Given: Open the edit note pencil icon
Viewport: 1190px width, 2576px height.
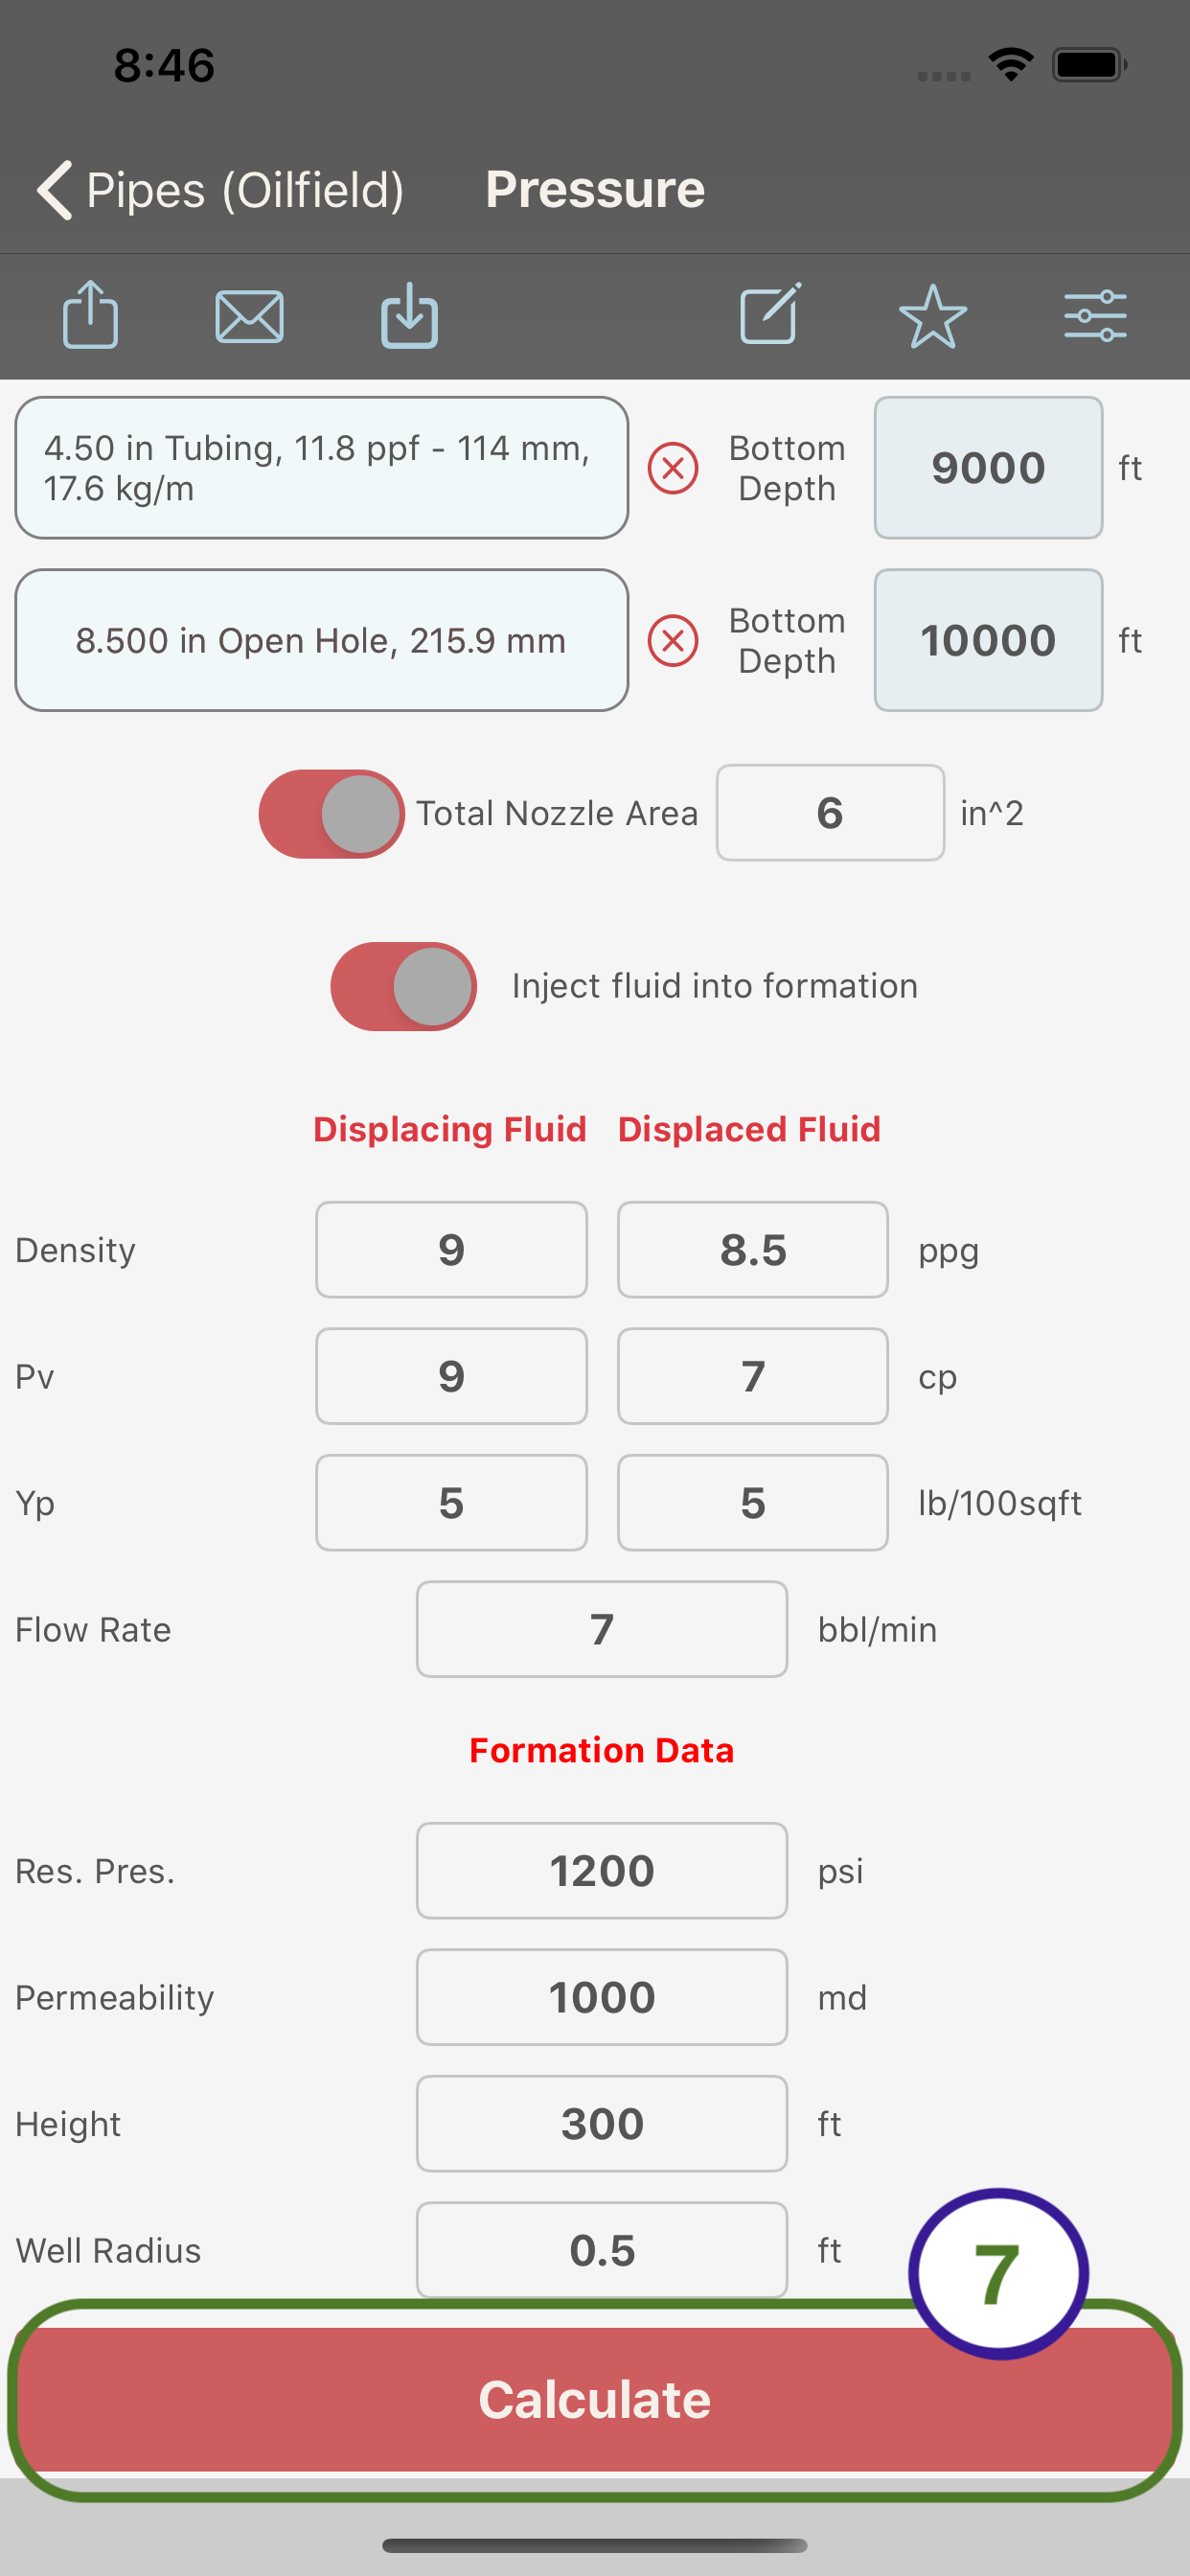Looking at the screenshot, I should pyautogui.click(x=770, y=314).
